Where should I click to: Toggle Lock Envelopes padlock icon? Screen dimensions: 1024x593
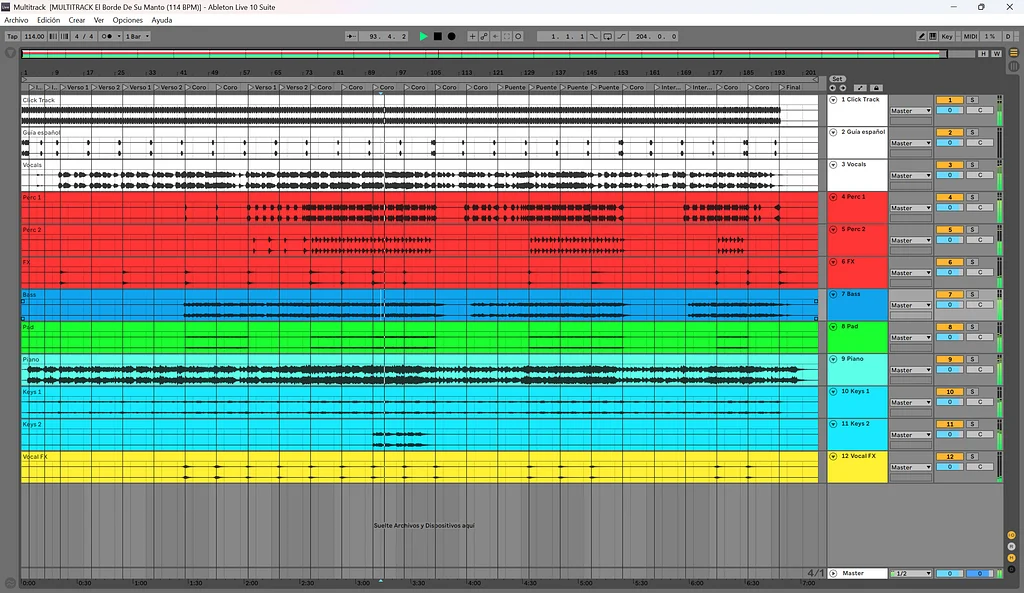[x=876, y=88]
